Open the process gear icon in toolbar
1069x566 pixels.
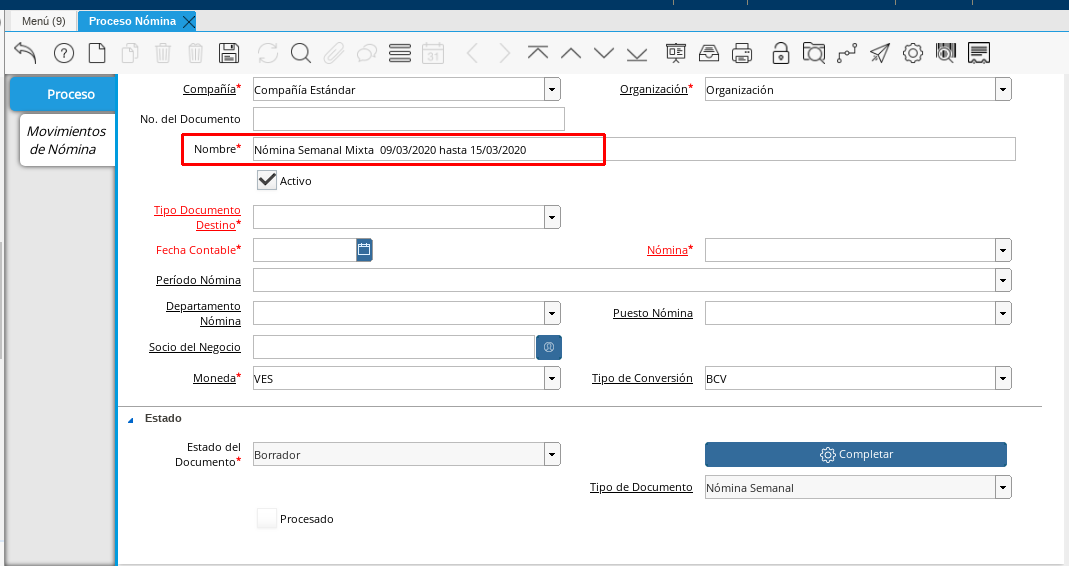point(912,53)
